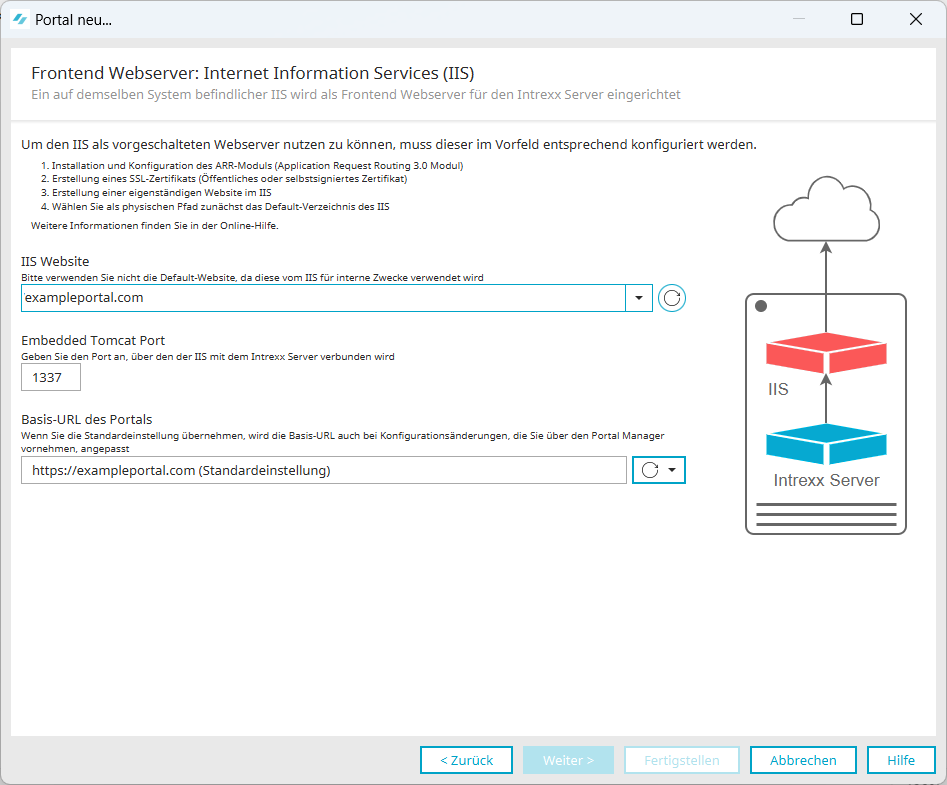Click the circular arrow icon beside Basis-URL field
This screenshot has height=785, width=947.
click(x=650, y=470)
